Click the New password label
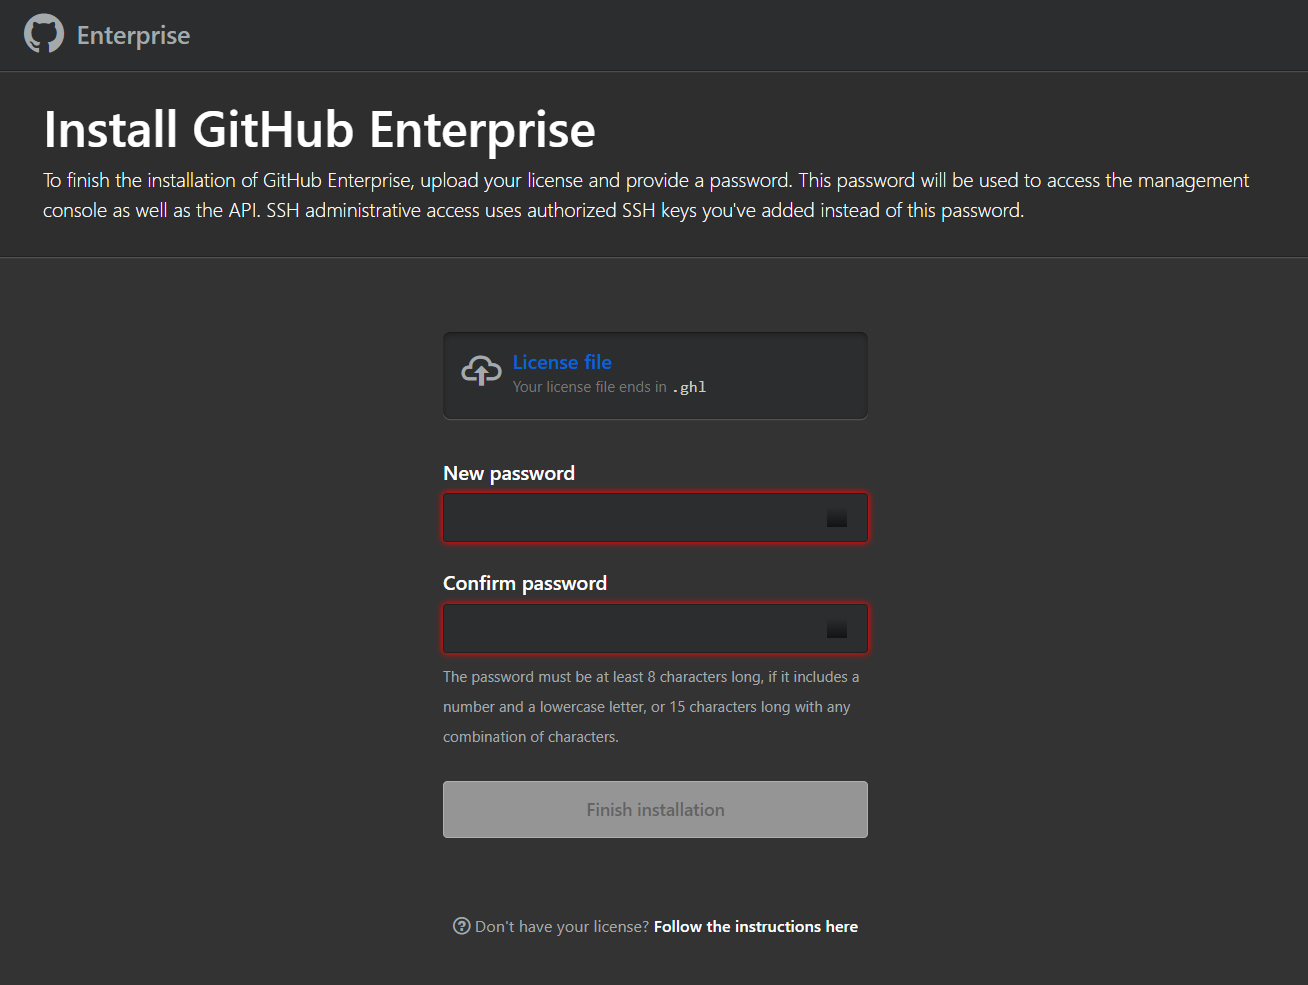1308x985 pixels. point(509,473)
